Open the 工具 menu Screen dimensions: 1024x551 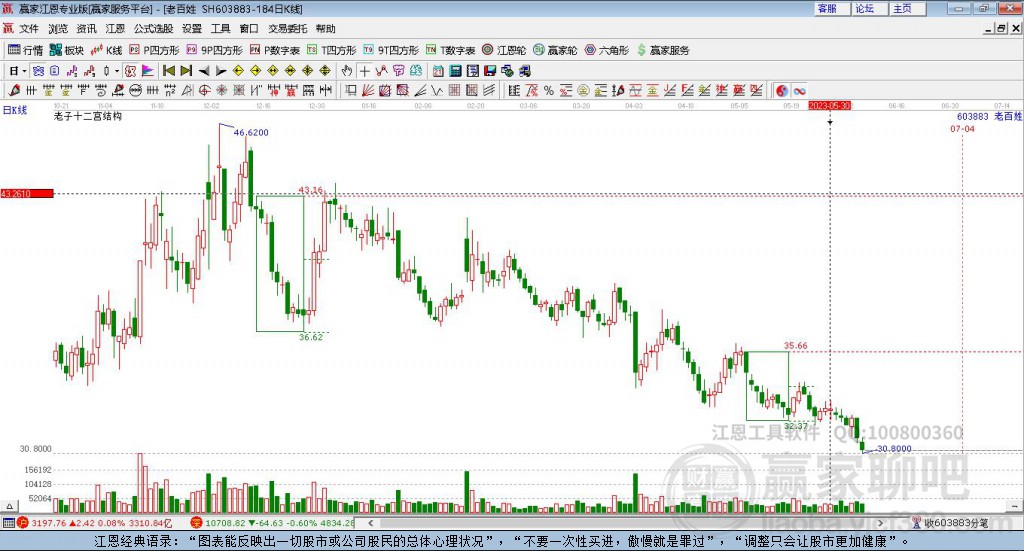[x=220, y=29]
